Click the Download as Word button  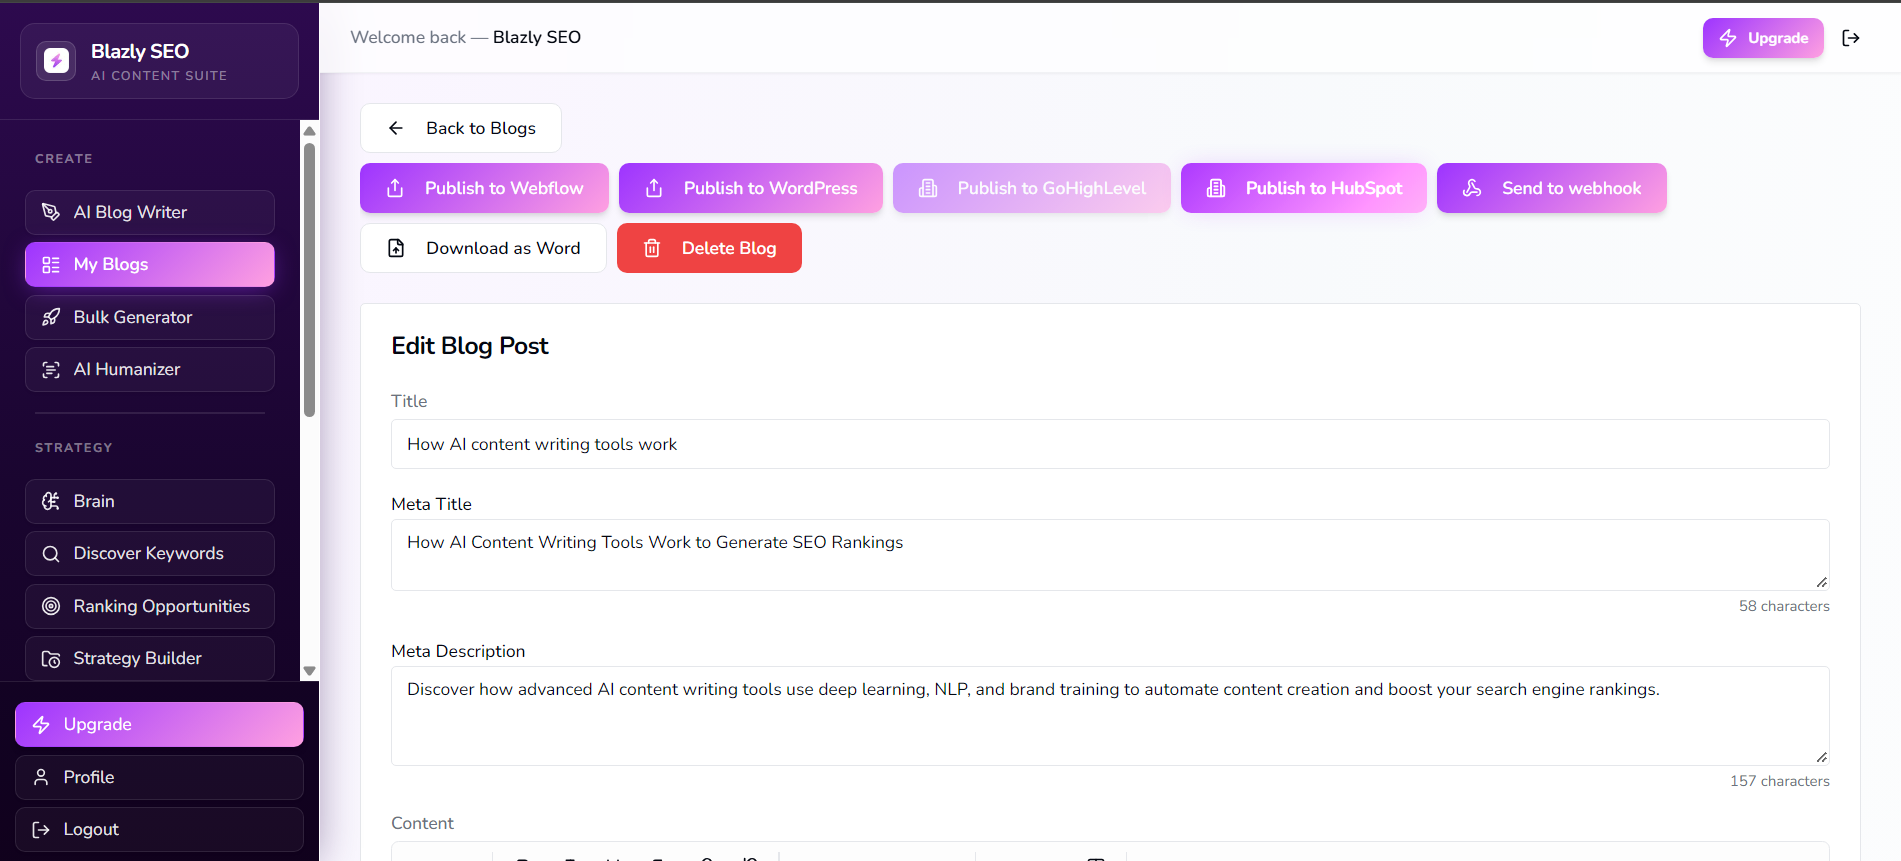[483, 248]
